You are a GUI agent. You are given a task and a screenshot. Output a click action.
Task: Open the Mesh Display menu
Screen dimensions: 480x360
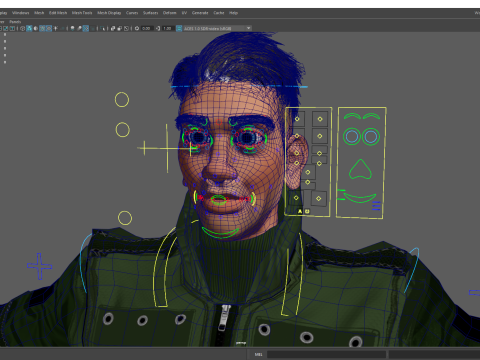109,13
